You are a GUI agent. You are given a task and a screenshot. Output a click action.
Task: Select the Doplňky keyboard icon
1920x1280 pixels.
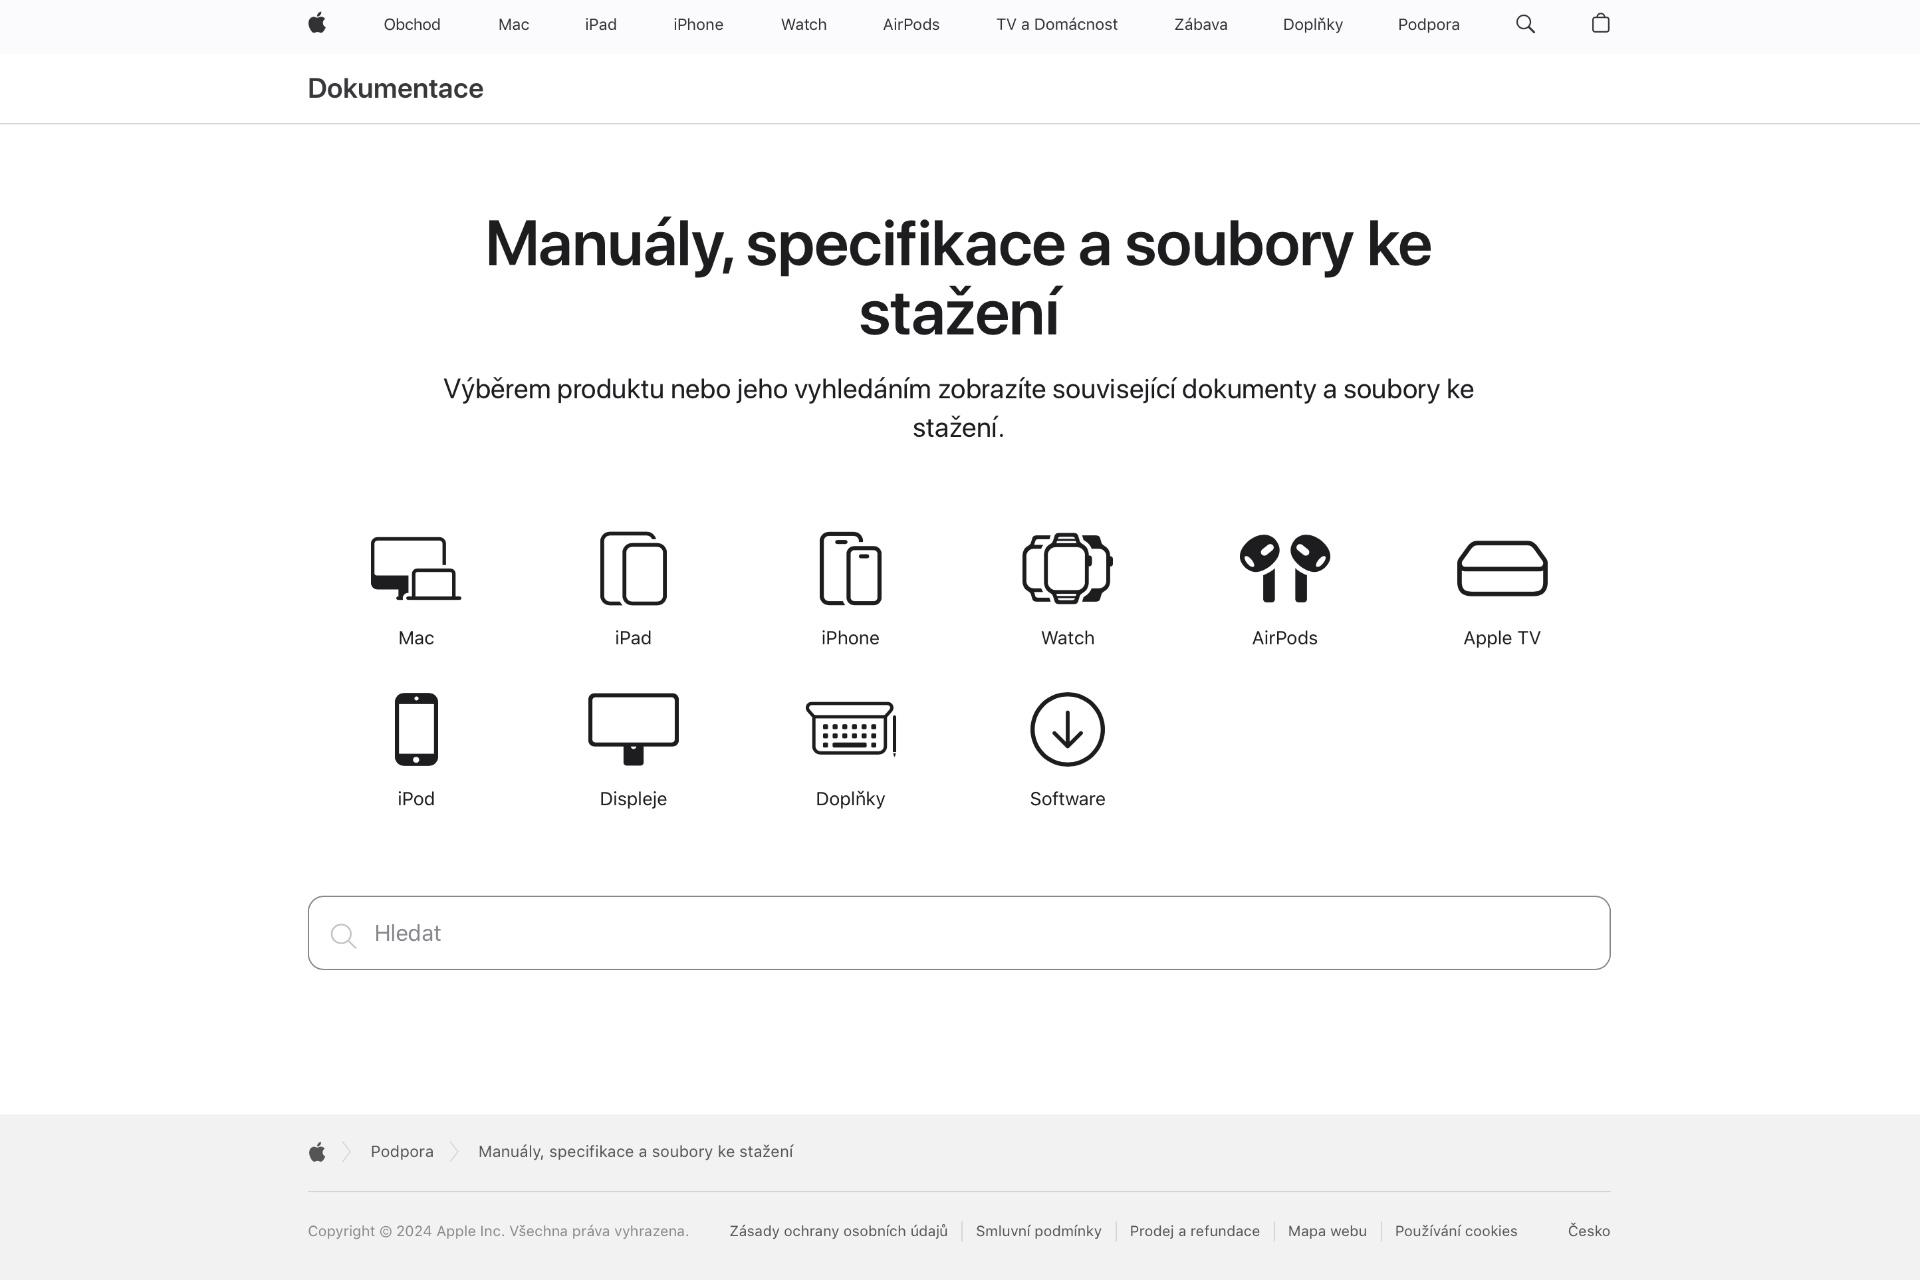coord(850,730)
